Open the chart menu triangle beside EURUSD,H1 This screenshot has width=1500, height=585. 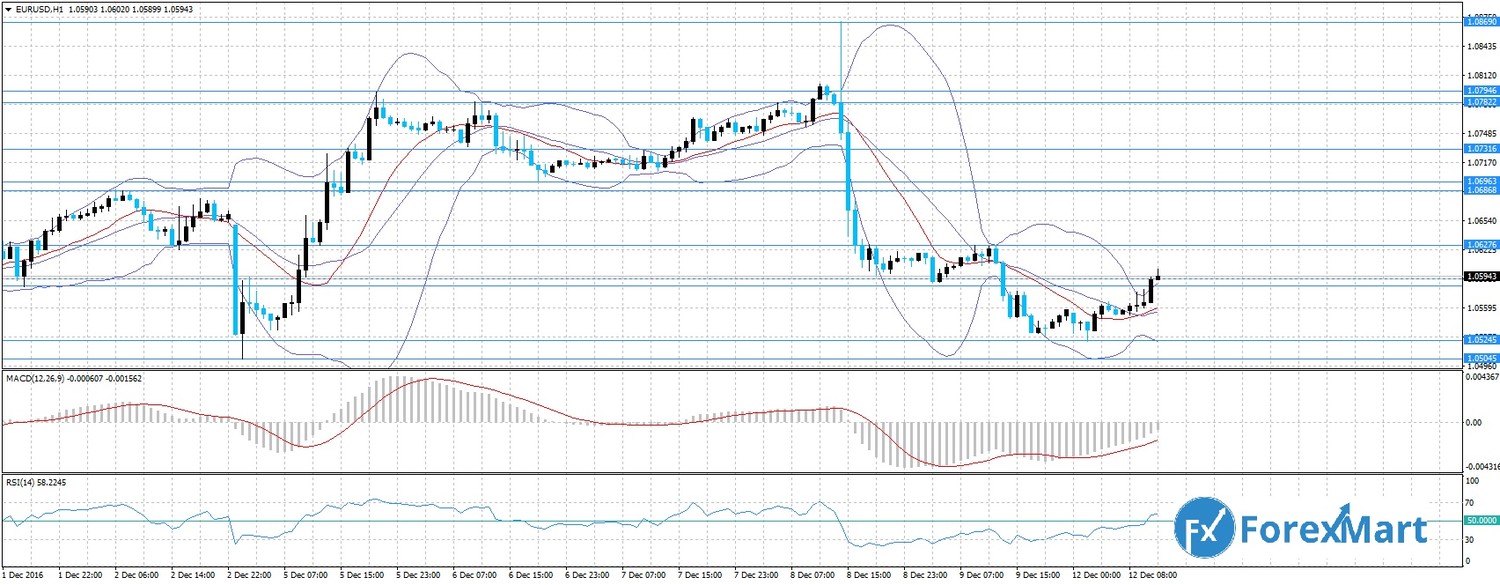tap(7, 9)
